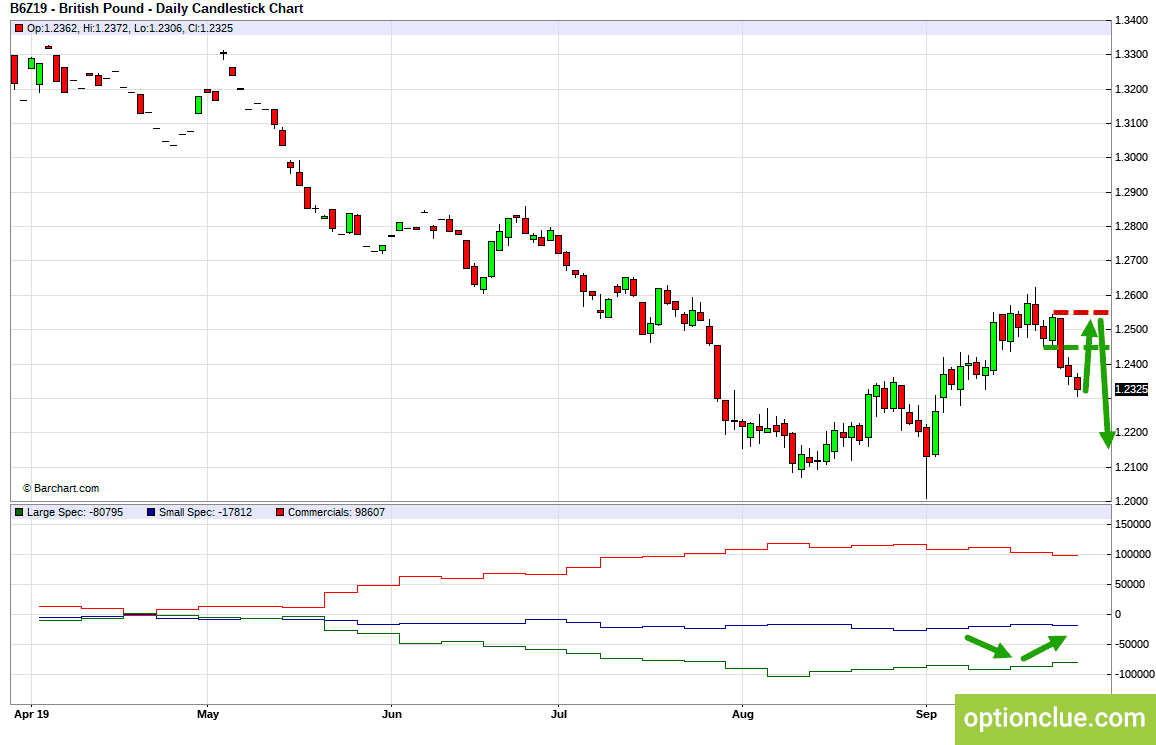
Task: Click the 1.3200 price axis label
Action: click(1131, 89)
